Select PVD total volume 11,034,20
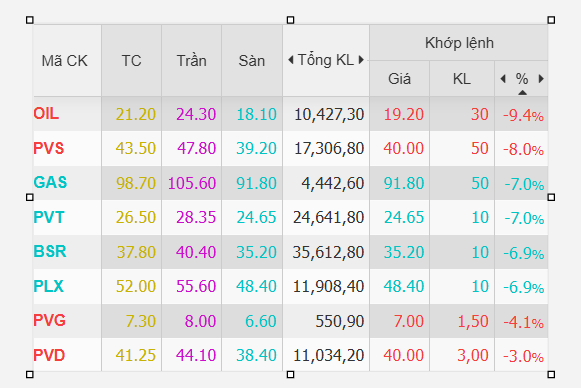Viewport: 581px width, 388px height. [329, 355]
